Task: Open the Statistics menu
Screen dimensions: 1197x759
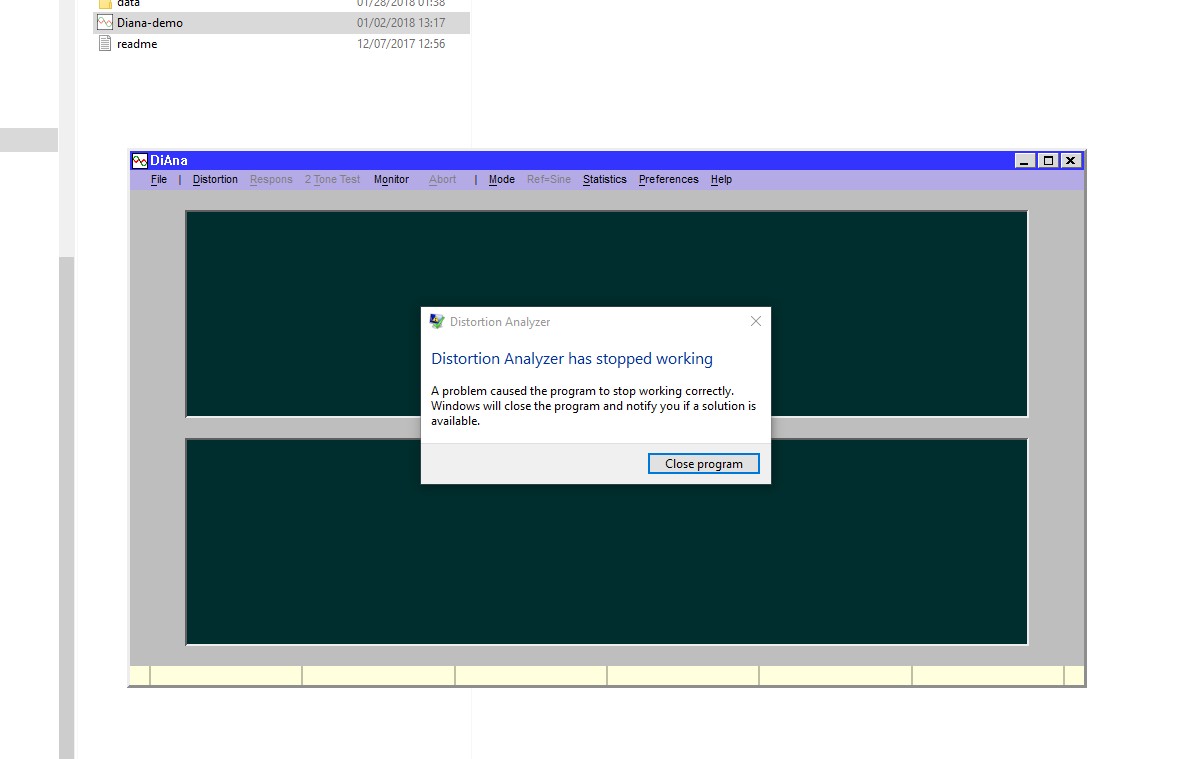Action: [x=605, y=179]
